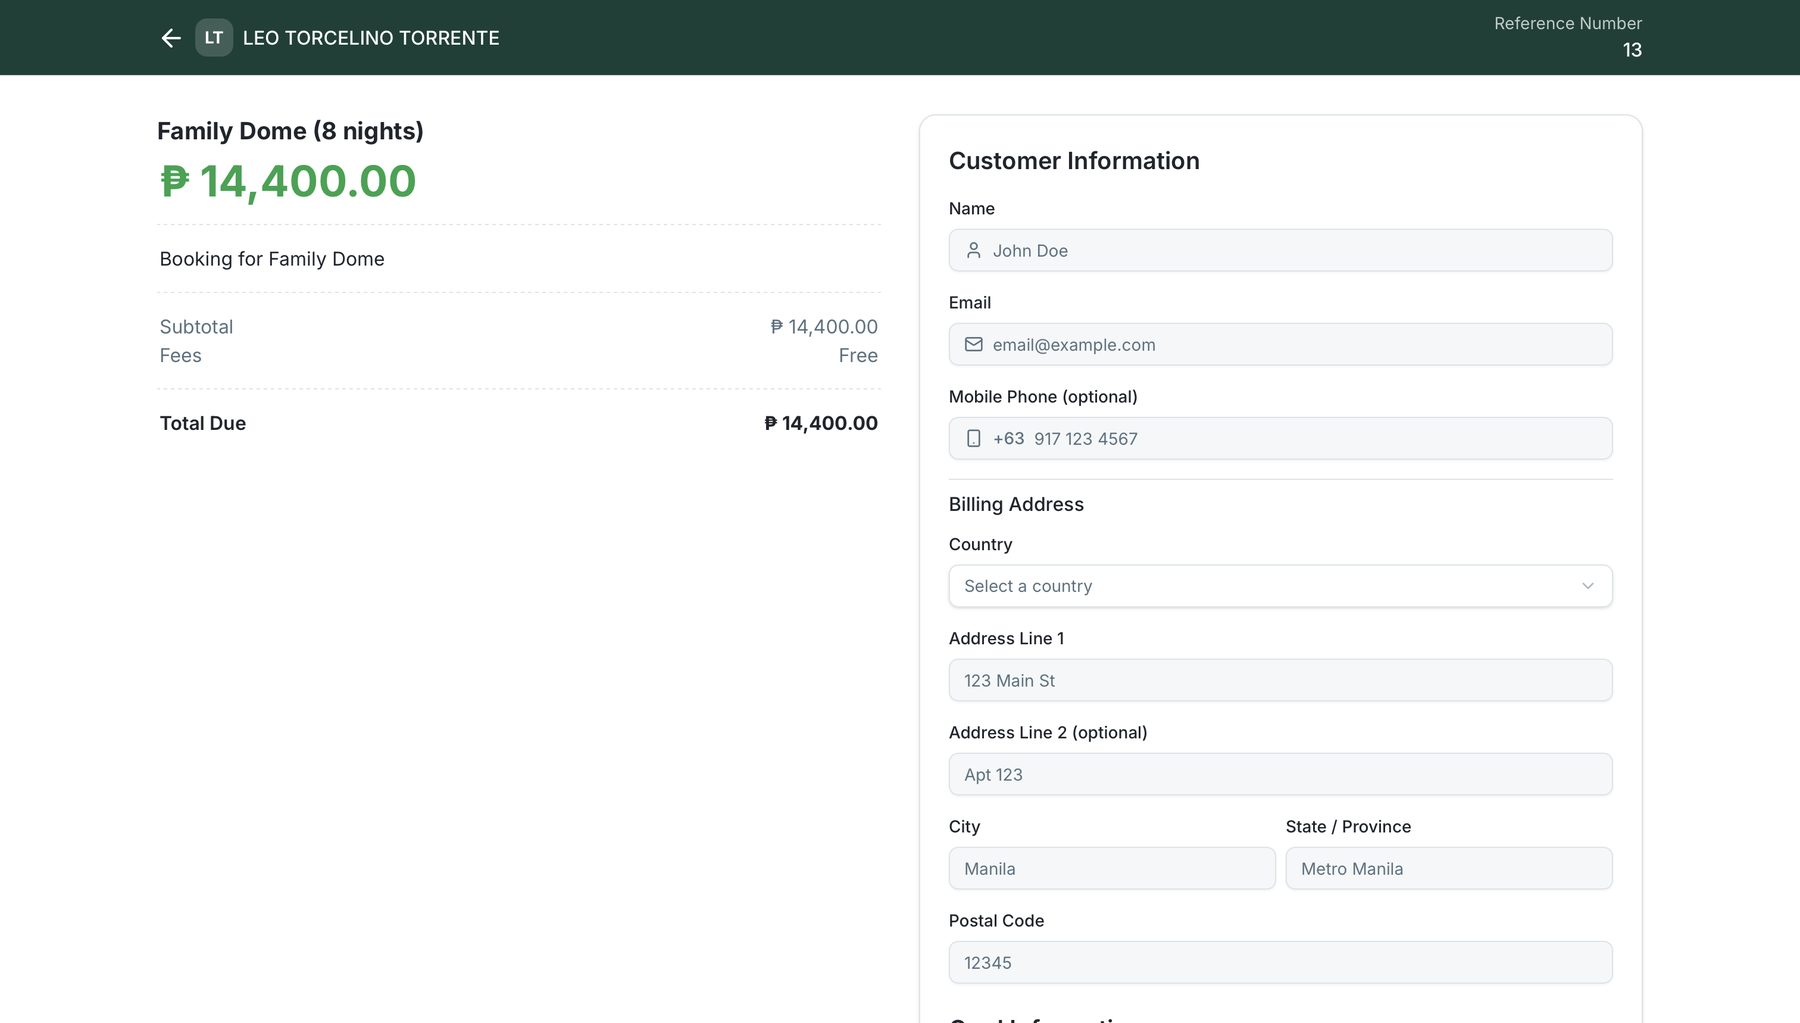The image size is (1800, 1023).
Task: Click the large green ₱ 14,400.00 amount
Action: pos(288,181)
